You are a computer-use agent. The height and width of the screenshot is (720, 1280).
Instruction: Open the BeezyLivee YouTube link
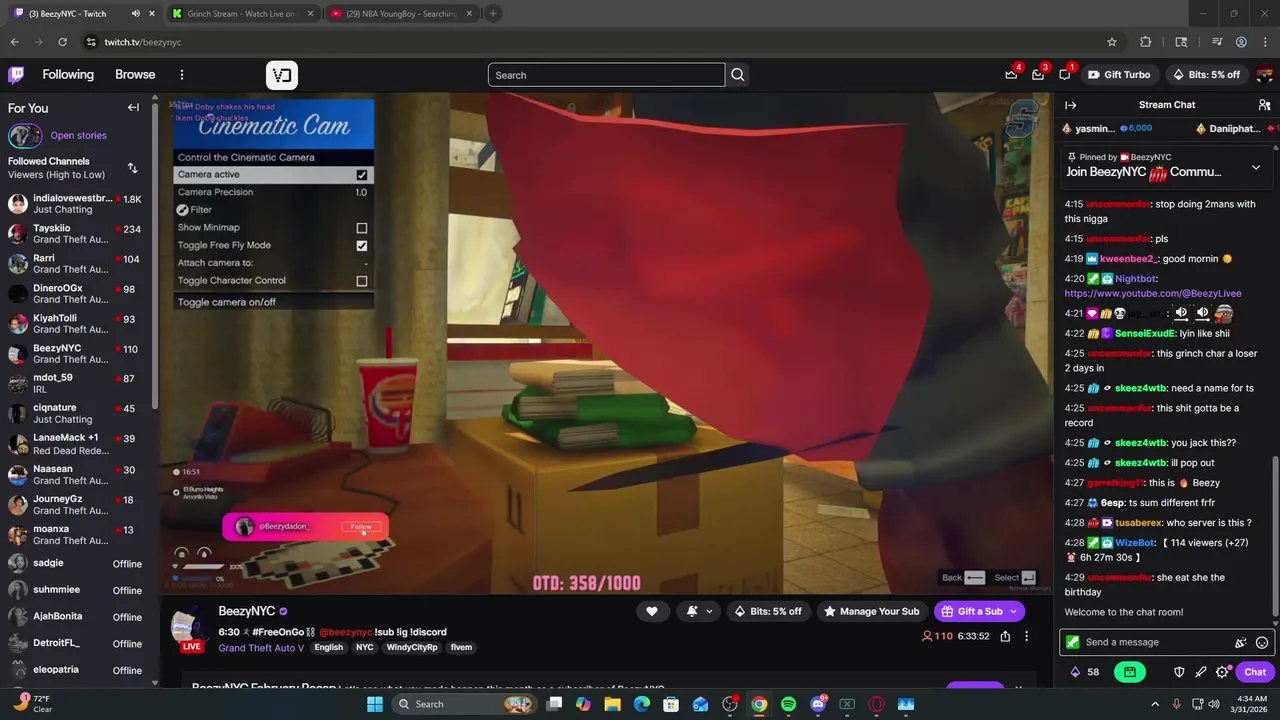(1153, 294)
